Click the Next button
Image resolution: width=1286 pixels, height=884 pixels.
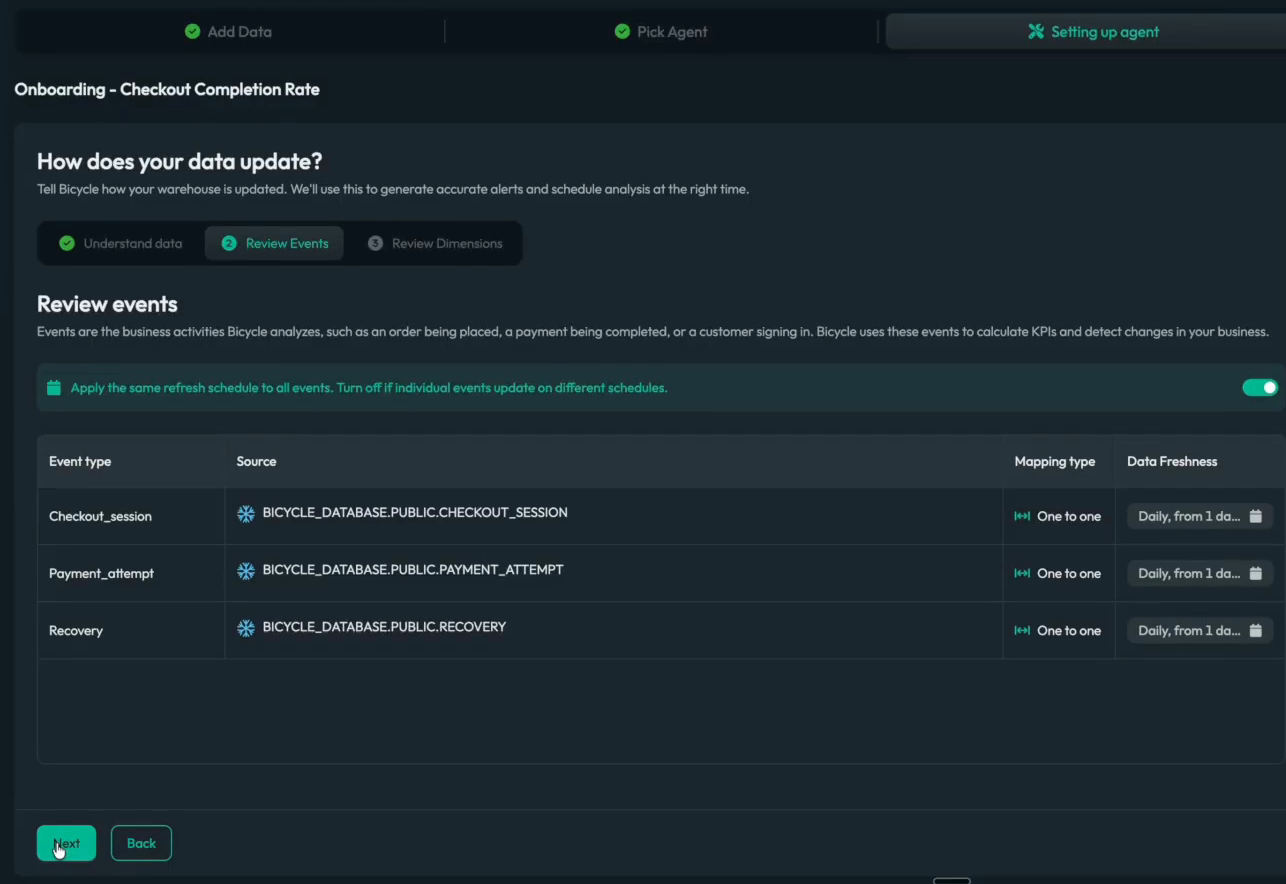(x=66, y=843)
